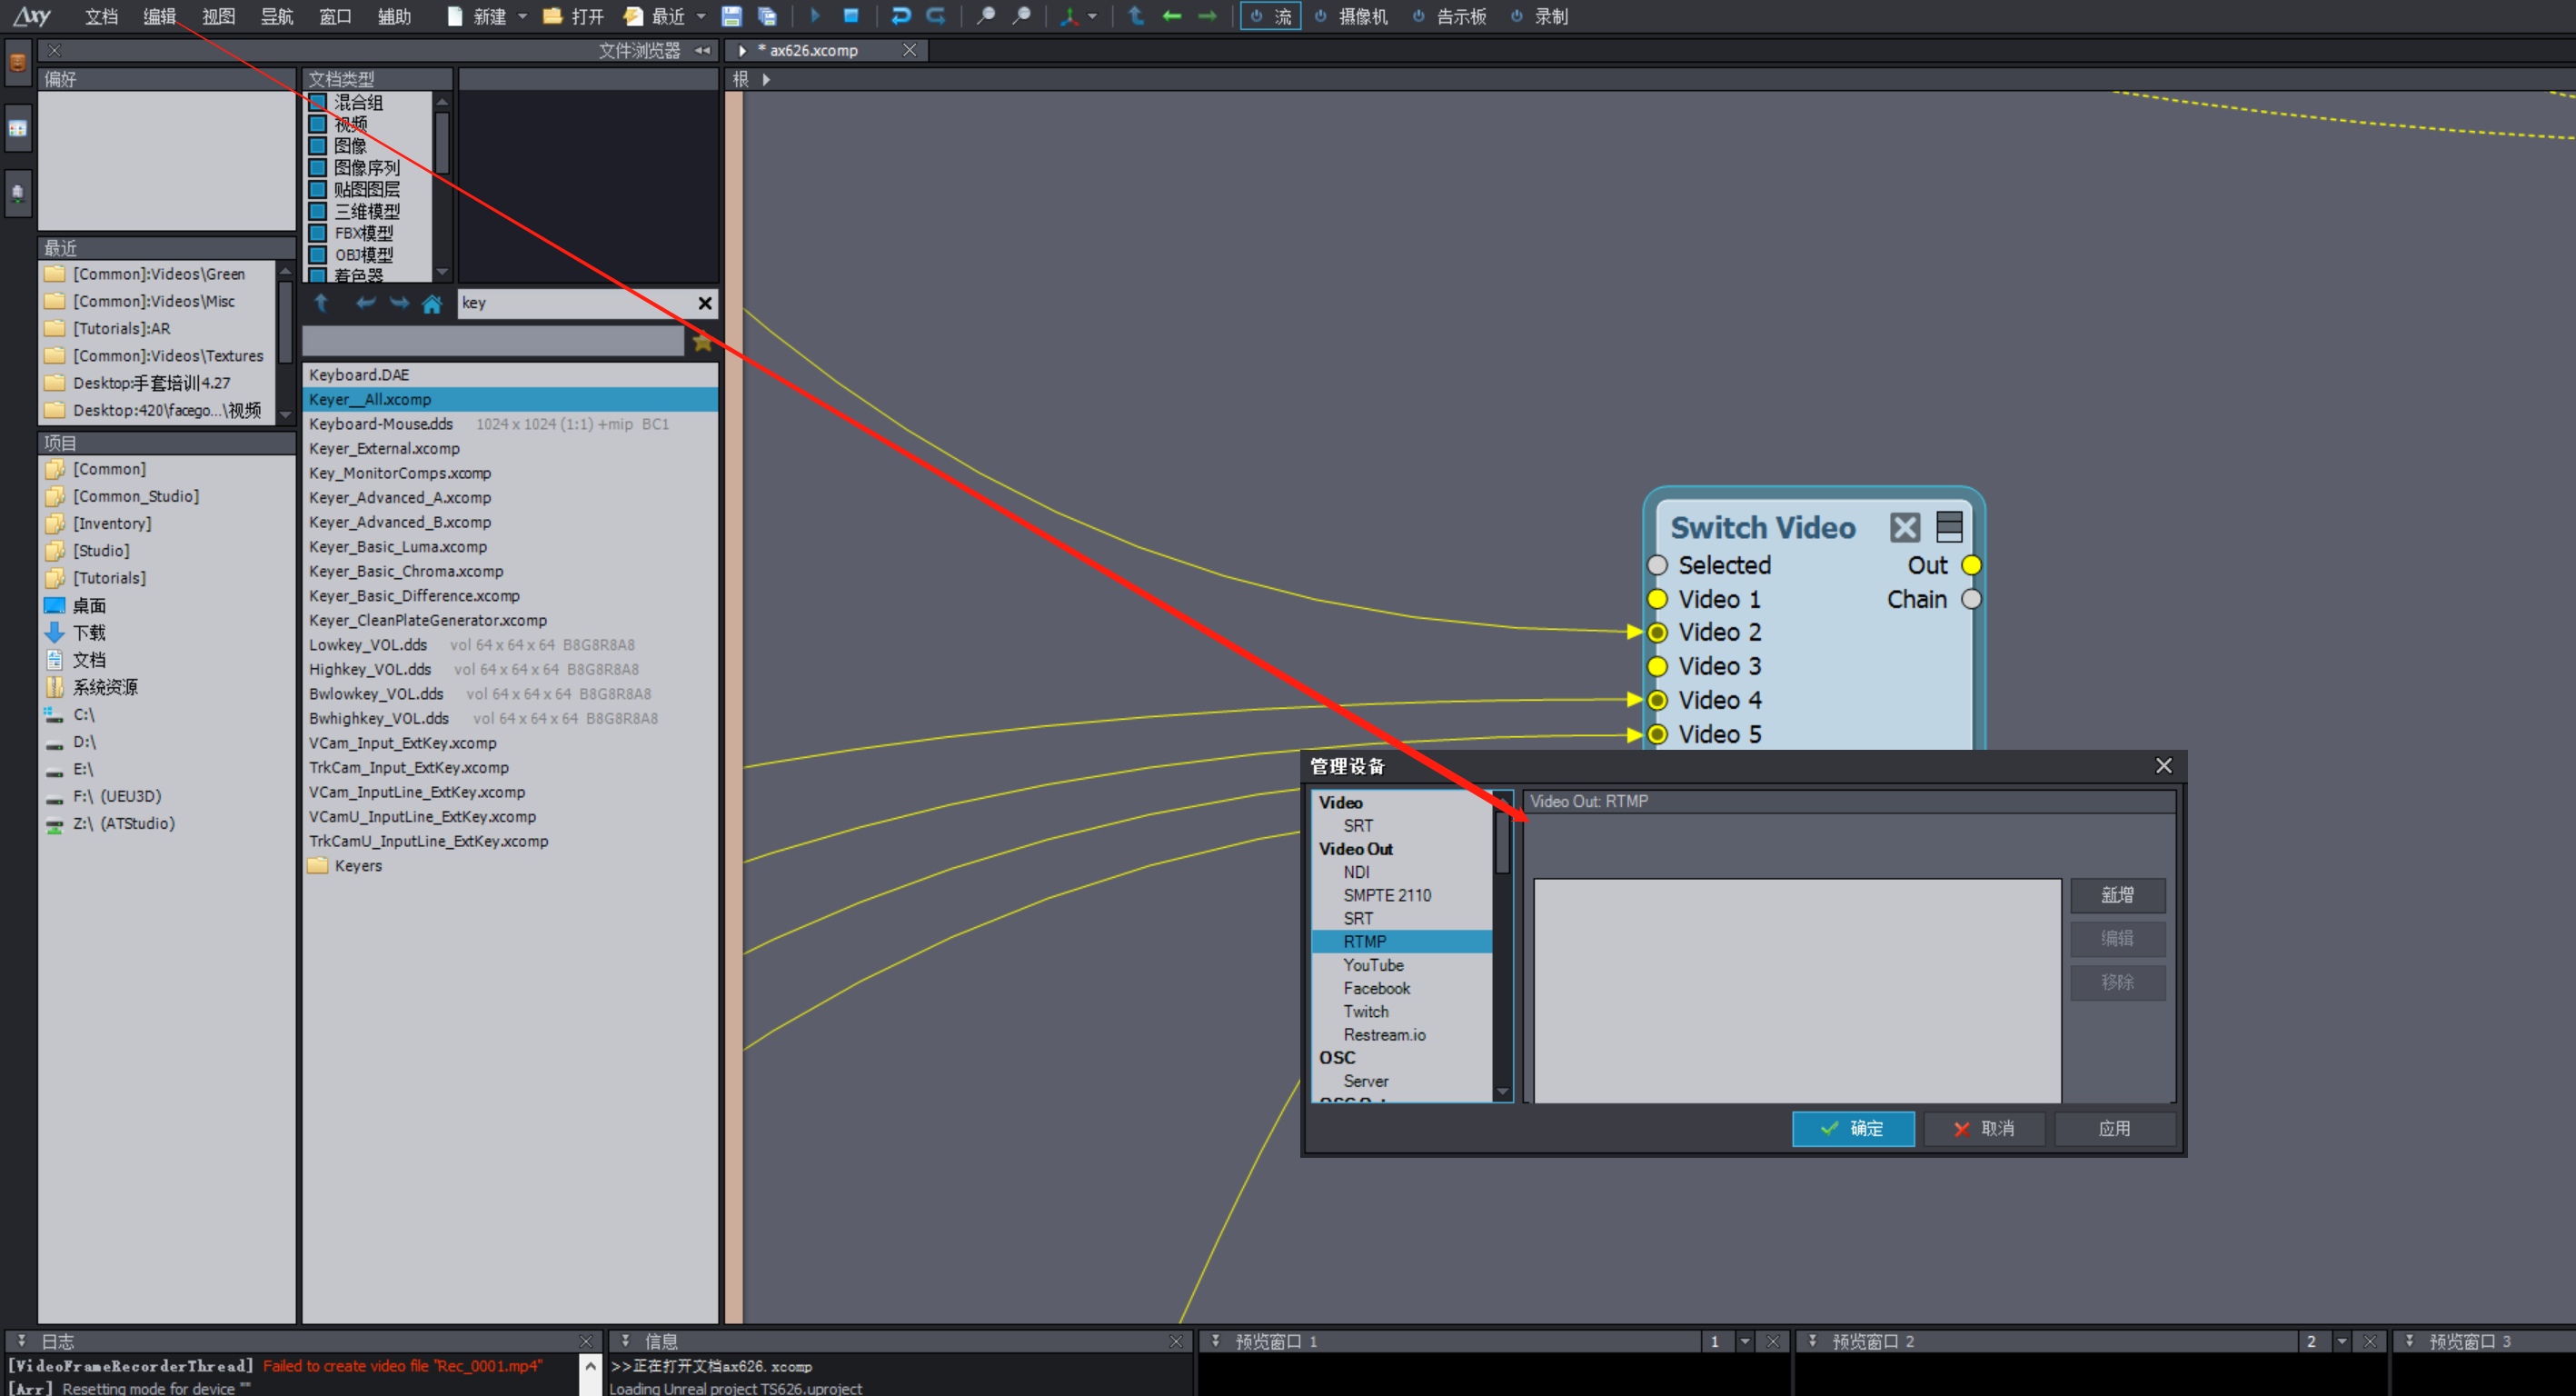Click the Switch Video node list icon

coord(1949,527)
